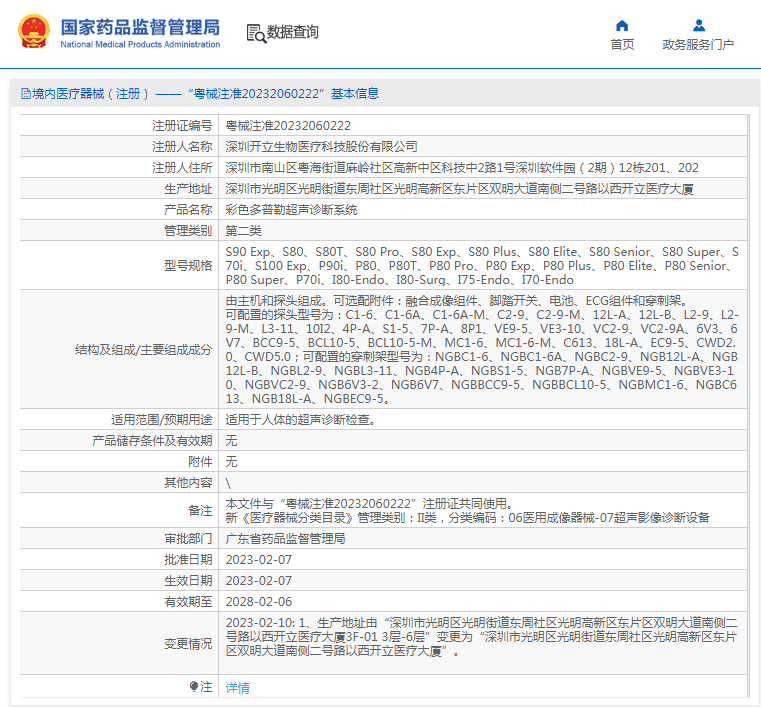Click product name 彩色多普勒超声诊断系统
This screenshot has width=761, height=707.
point(291,210)
